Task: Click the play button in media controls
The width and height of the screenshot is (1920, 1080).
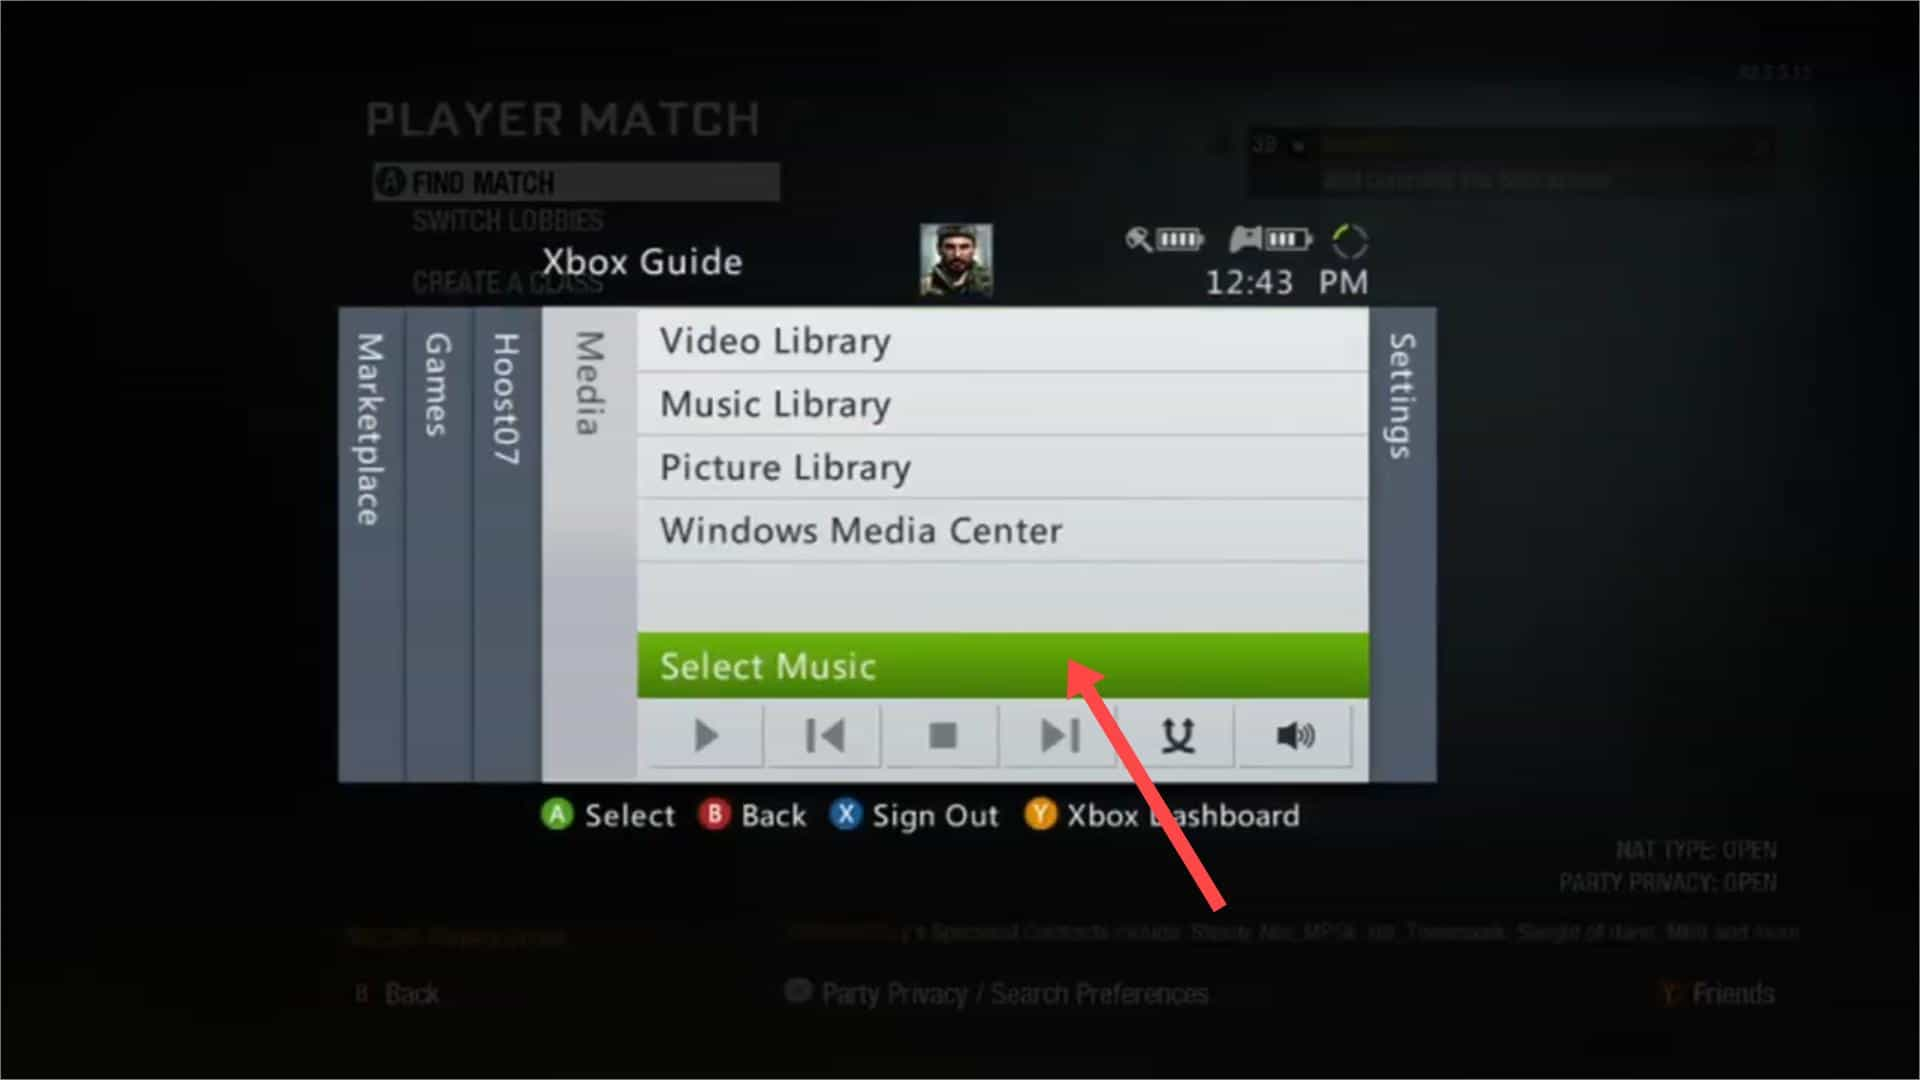Action: pyautogui.click(x=707, y=736)
